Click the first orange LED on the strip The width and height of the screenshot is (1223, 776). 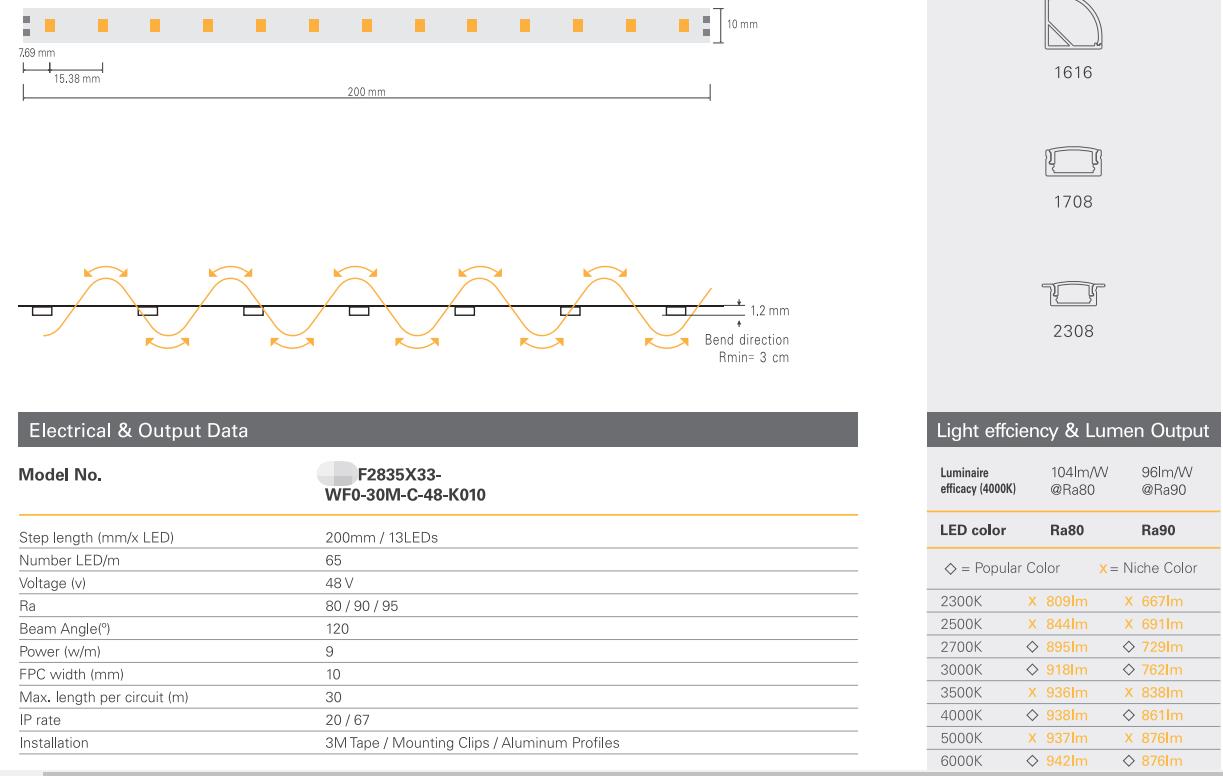tap(48, 25)
